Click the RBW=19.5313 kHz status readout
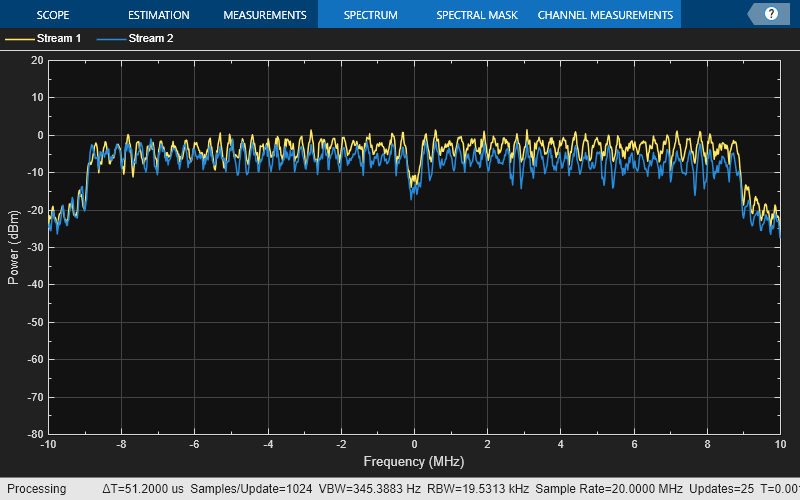Screen dimensions: 800x500 tap(478, 489)
